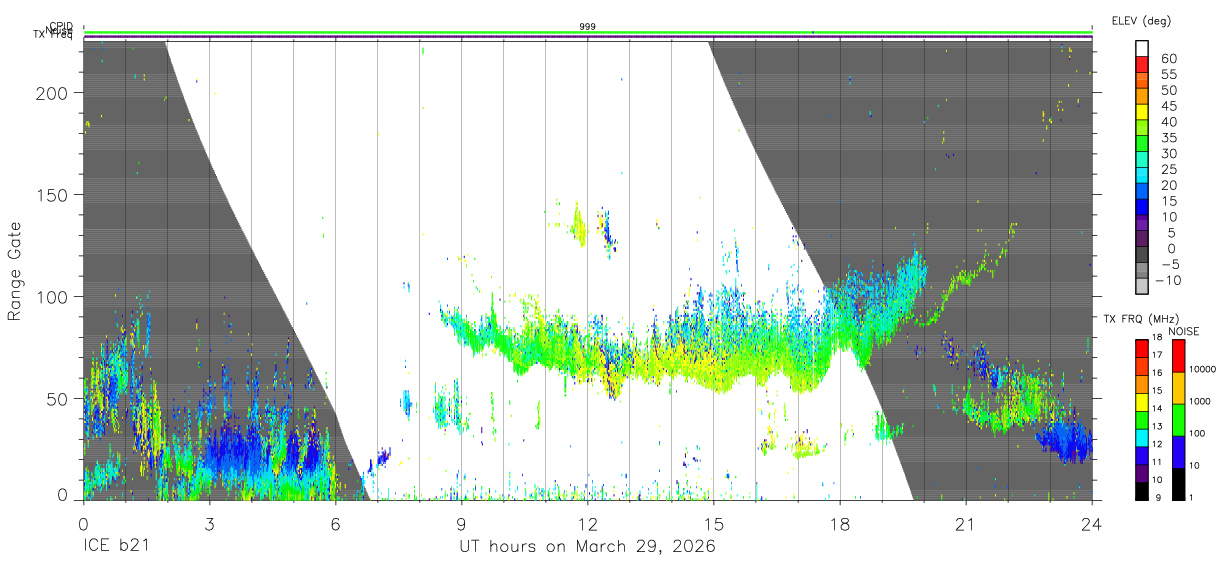Click the purple swatch in the TX FRQ colorbar
The height and width of the screenshot is (567, 1228).
(x=1141, y=473)
